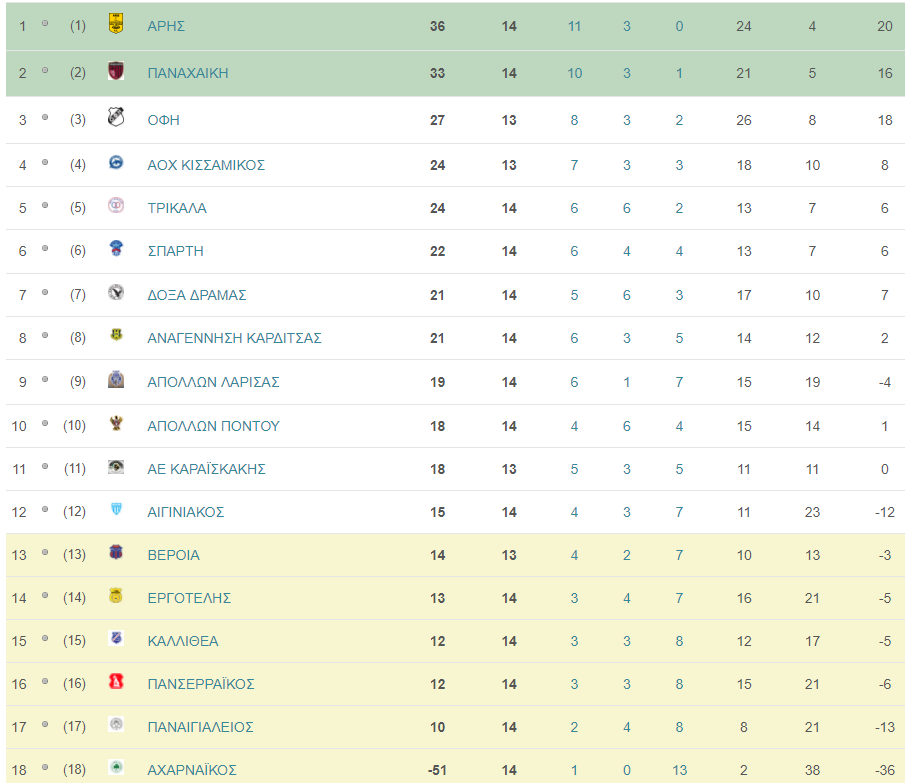Open the ΠΑΝΑΙΓΙΑΛΕΙΟΣ team link
The width and height of the screenshot is (905, 783).
[x=201, y=727]
